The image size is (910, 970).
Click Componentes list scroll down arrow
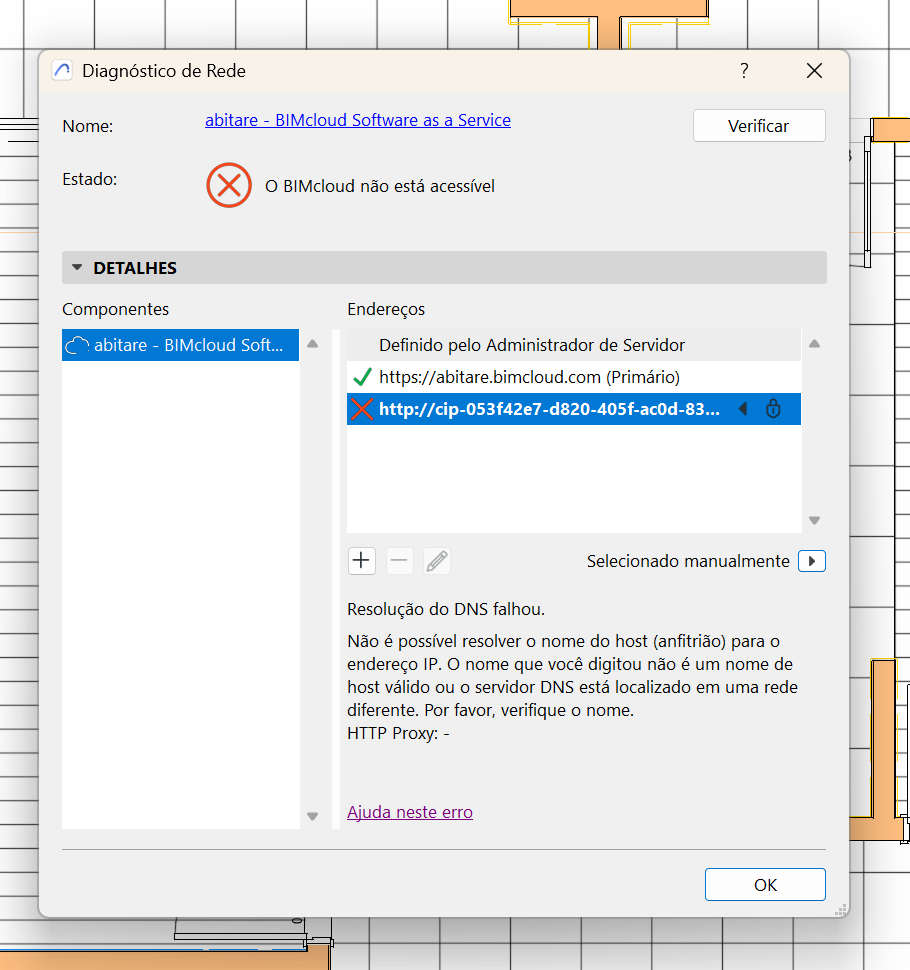click(312, 817)
